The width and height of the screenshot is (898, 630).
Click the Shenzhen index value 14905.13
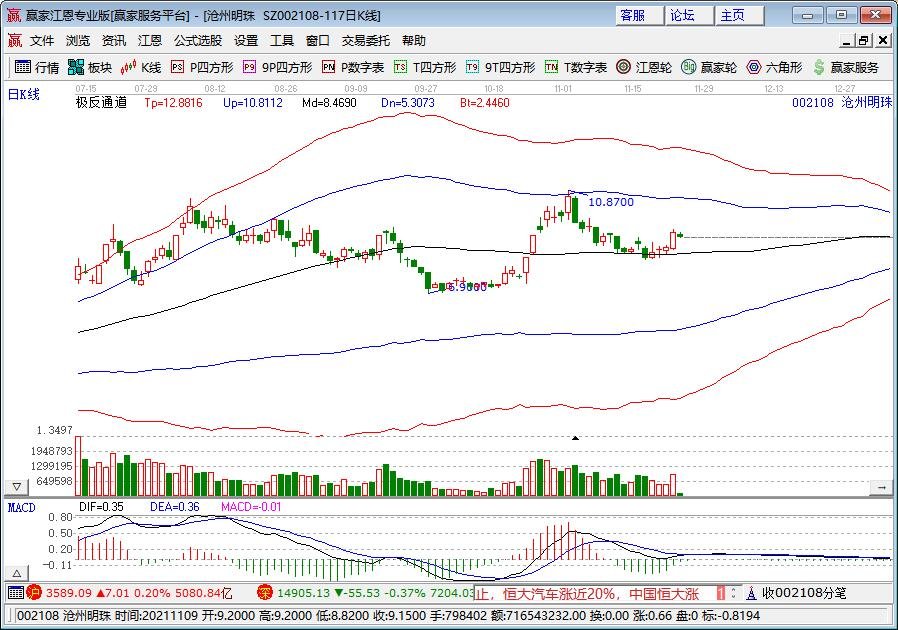[x=304, y=593]
